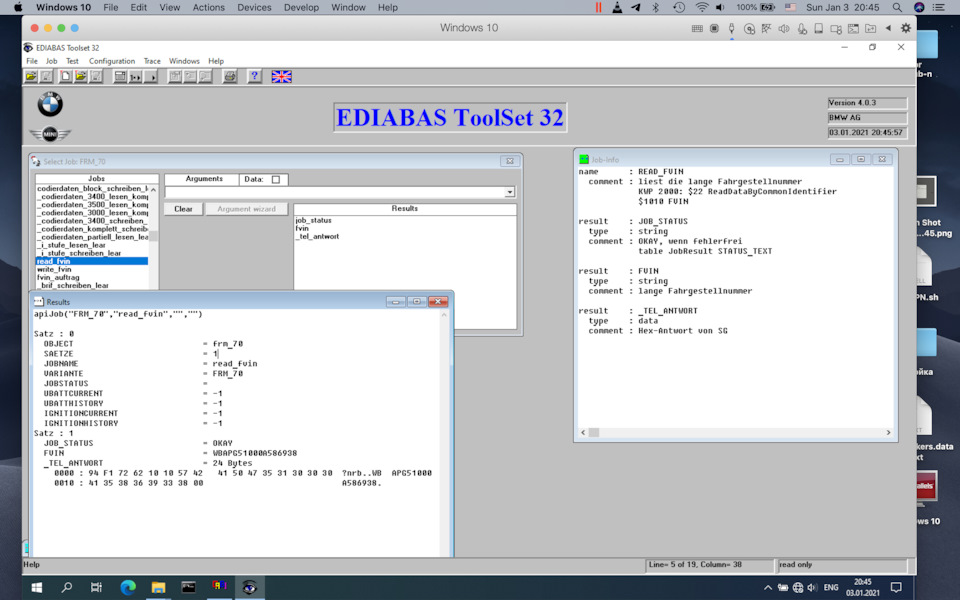Open the Job menu
Viewport: 960px width, 600px height.
[51, 61]
